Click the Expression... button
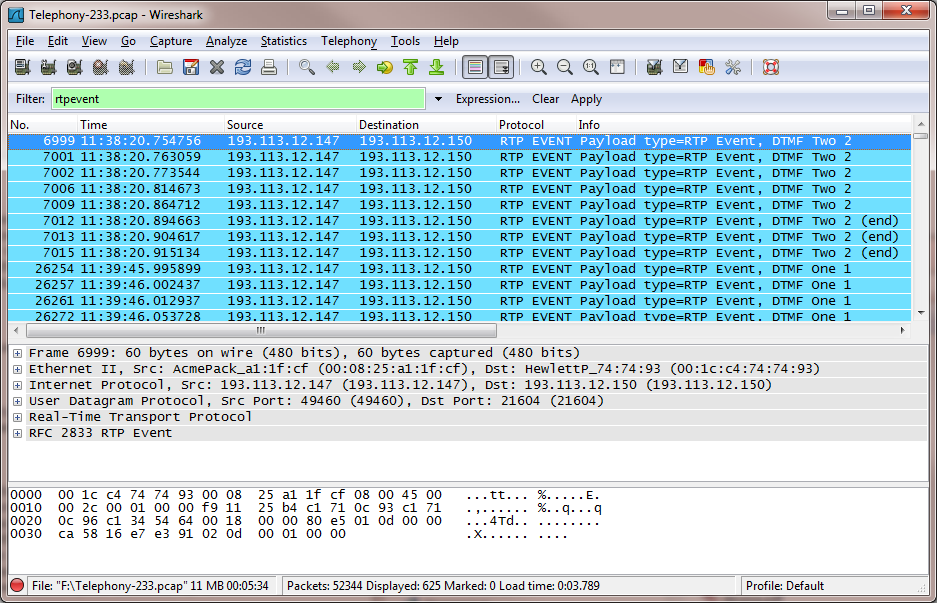Image resolution: width=937 pixels, height=603 pixels. (x=488, y=99)
